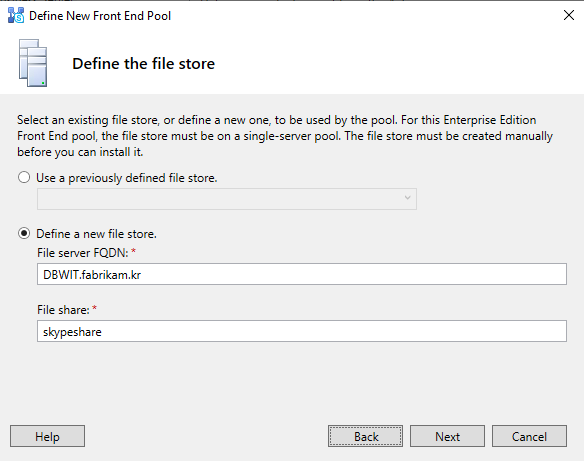Click the server pool icon beside heading

[33, 63]
